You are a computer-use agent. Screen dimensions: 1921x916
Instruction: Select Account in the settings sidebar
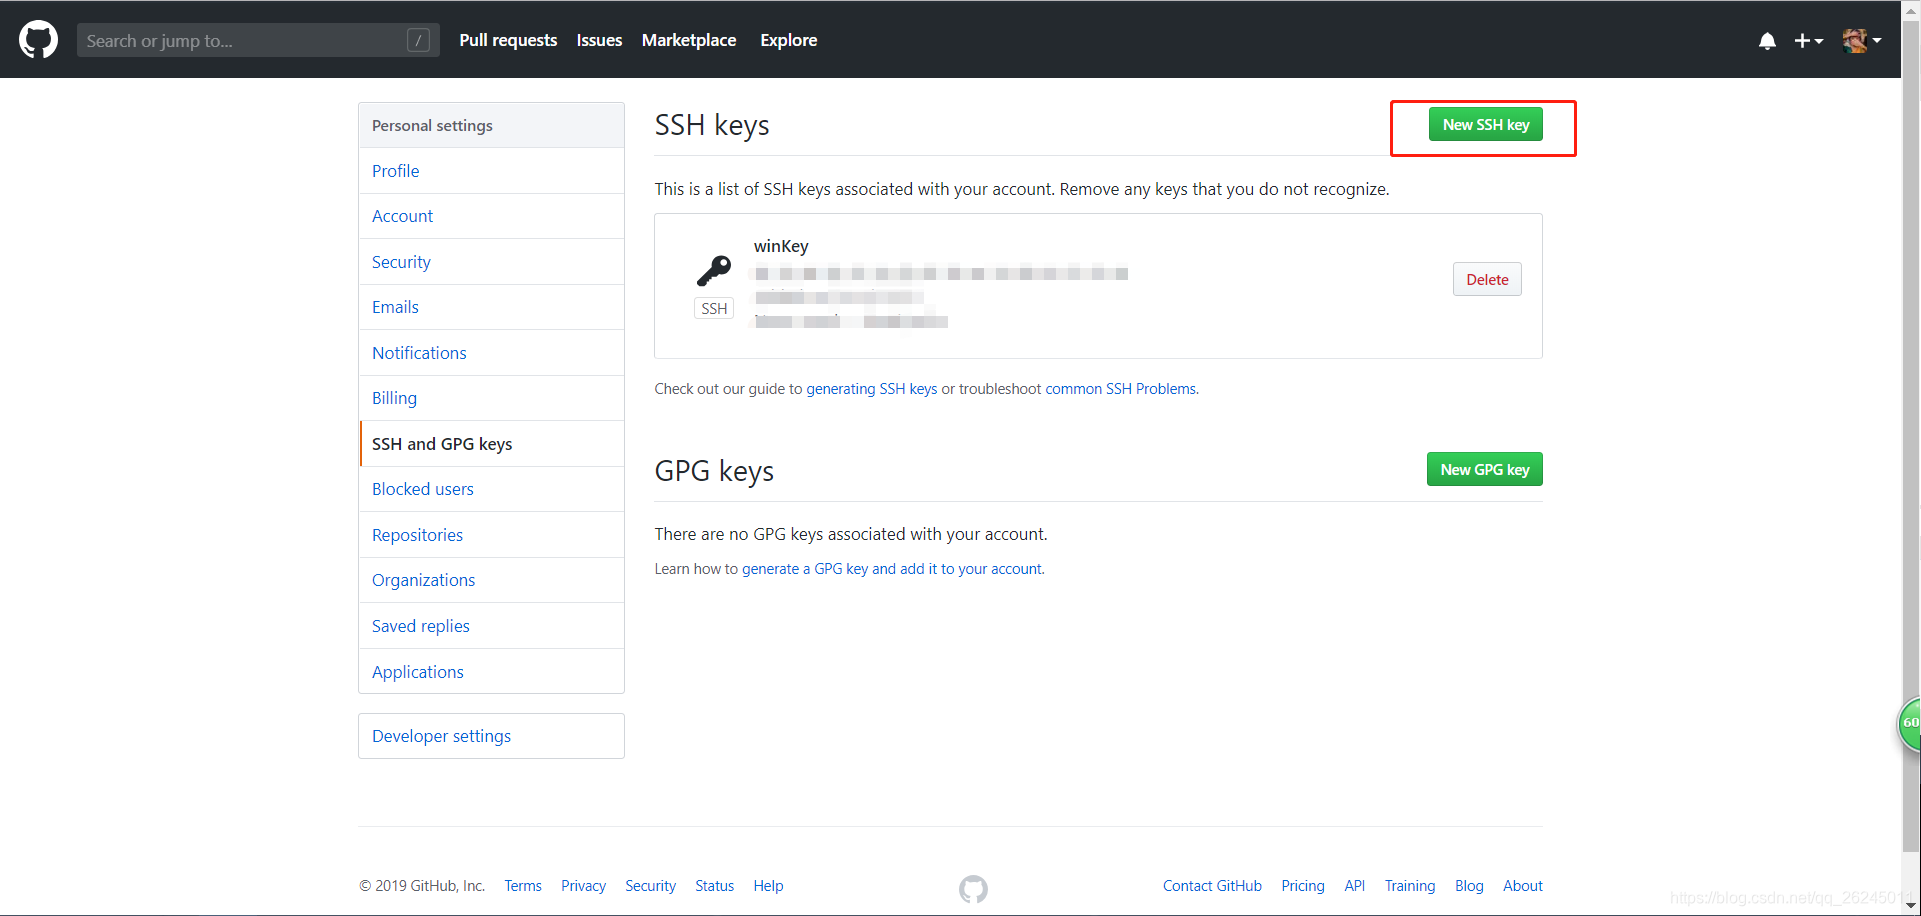click(491, 216)
